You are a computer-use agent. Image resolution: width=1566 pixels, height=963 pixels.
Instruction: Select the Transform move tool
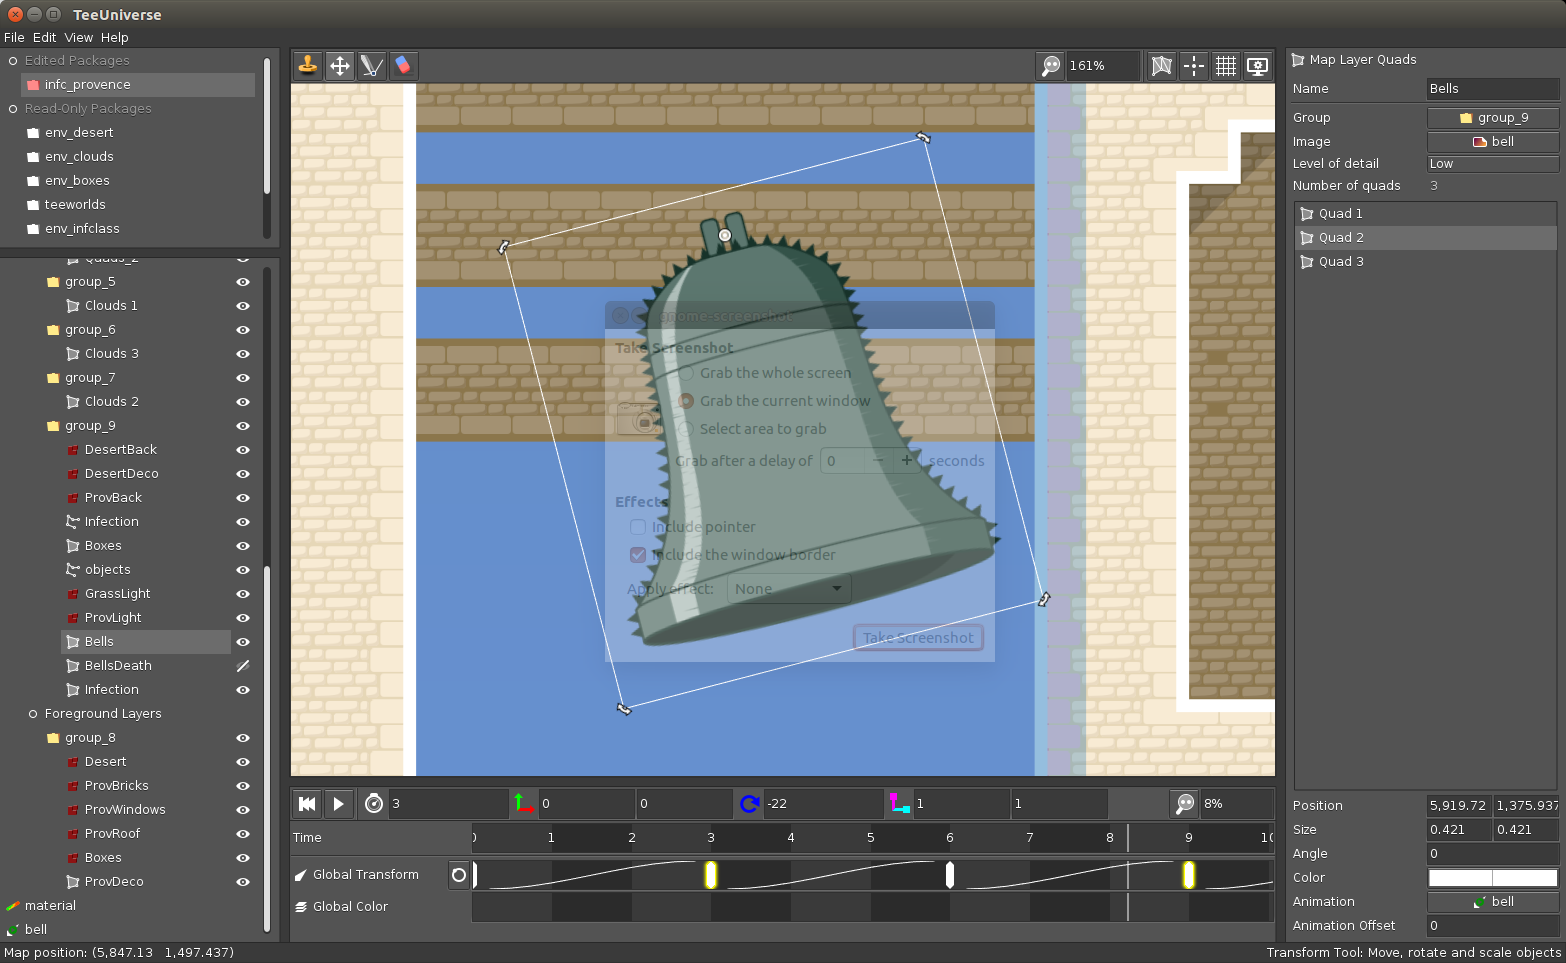pyautogui.click(x=340, y=66)
